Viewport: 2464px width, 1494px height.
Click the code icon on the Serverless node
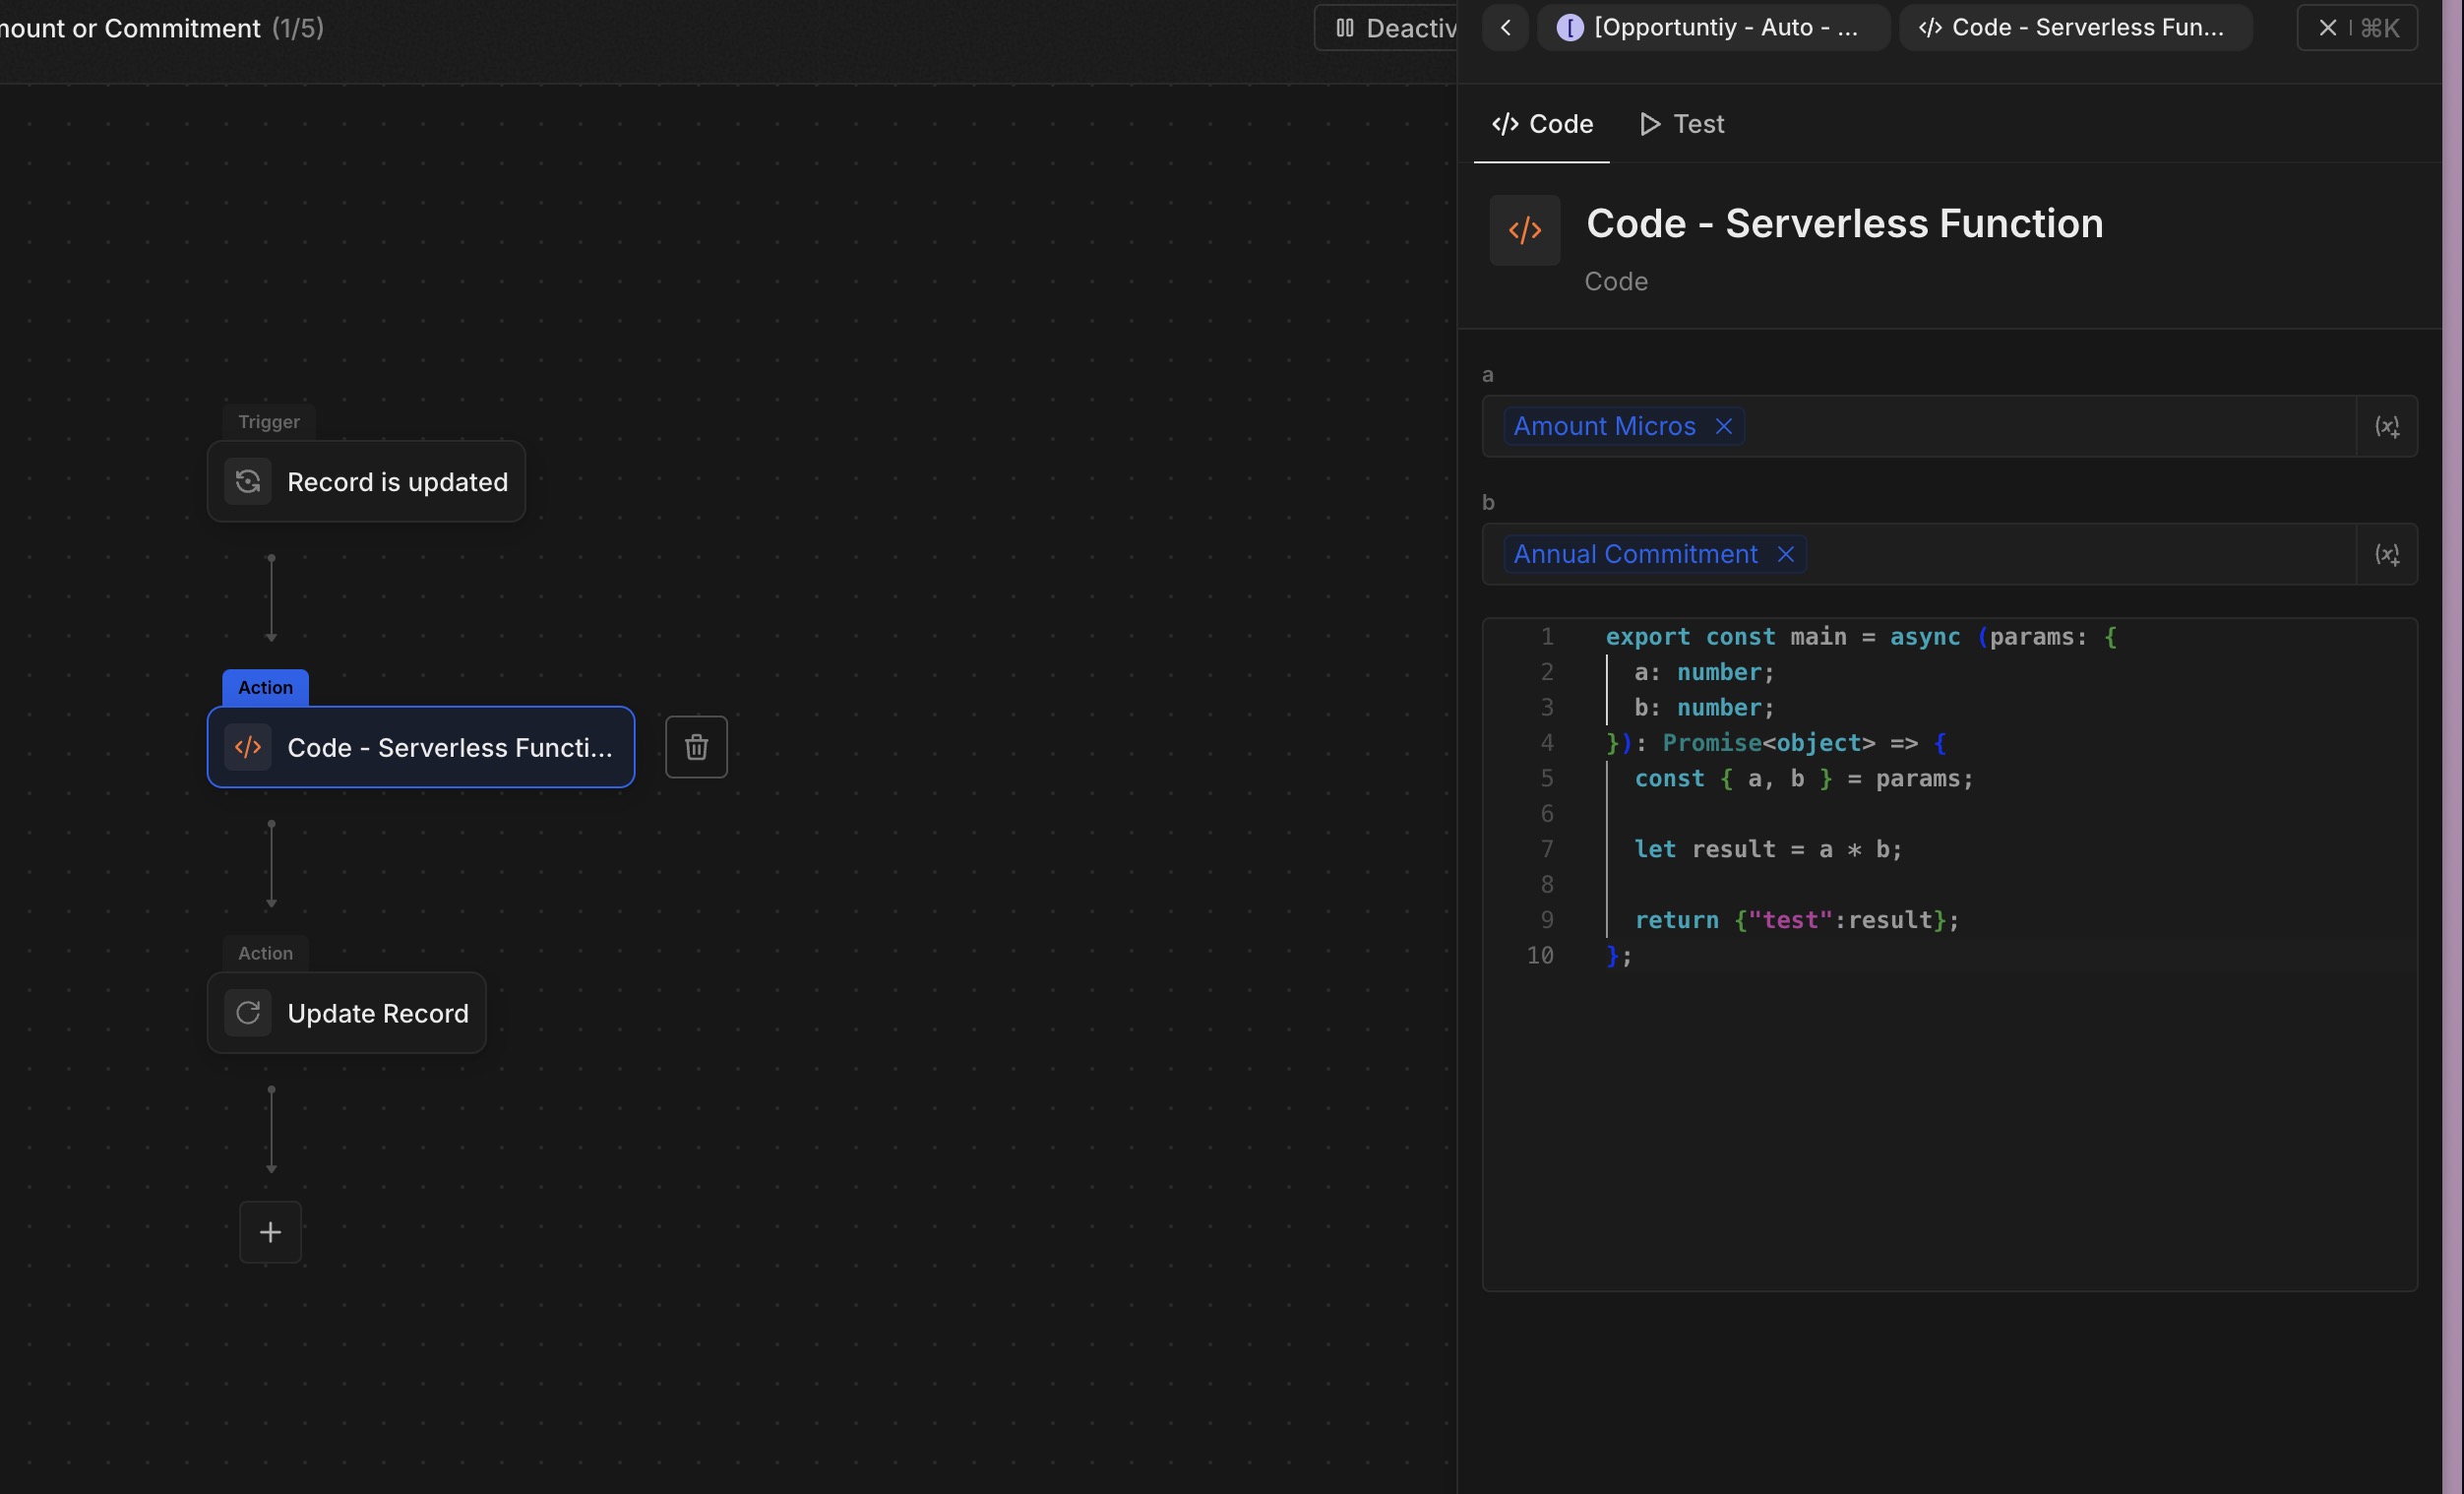(x=248, y=747)
